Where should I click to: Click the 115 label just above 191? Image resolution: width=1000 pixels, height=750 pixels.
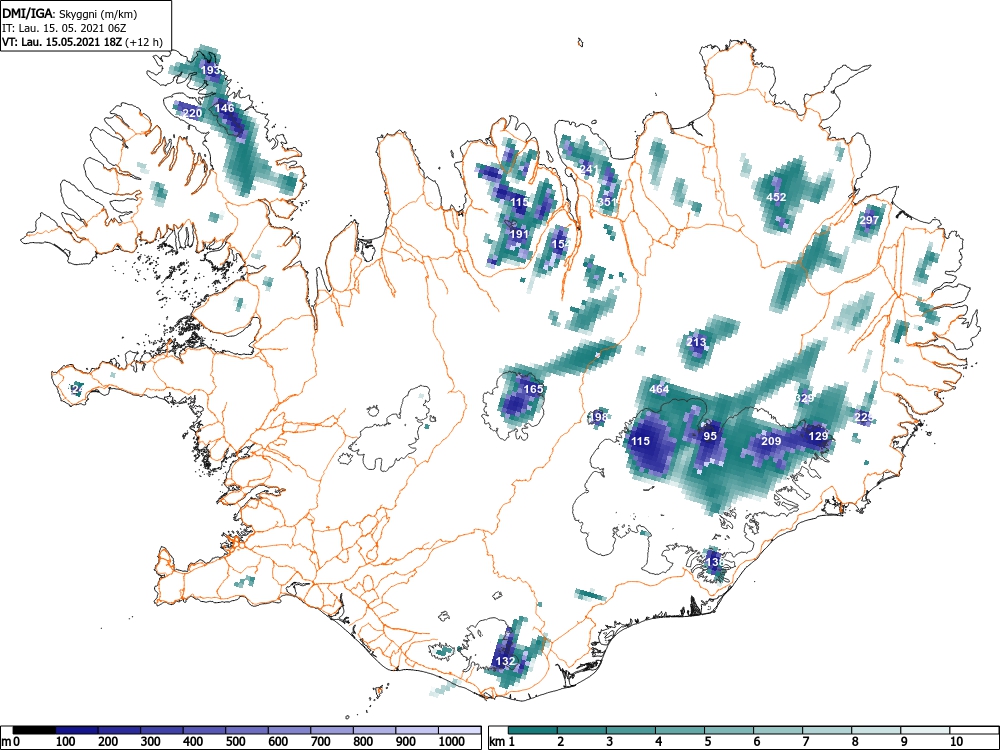(x=520, y=202)
